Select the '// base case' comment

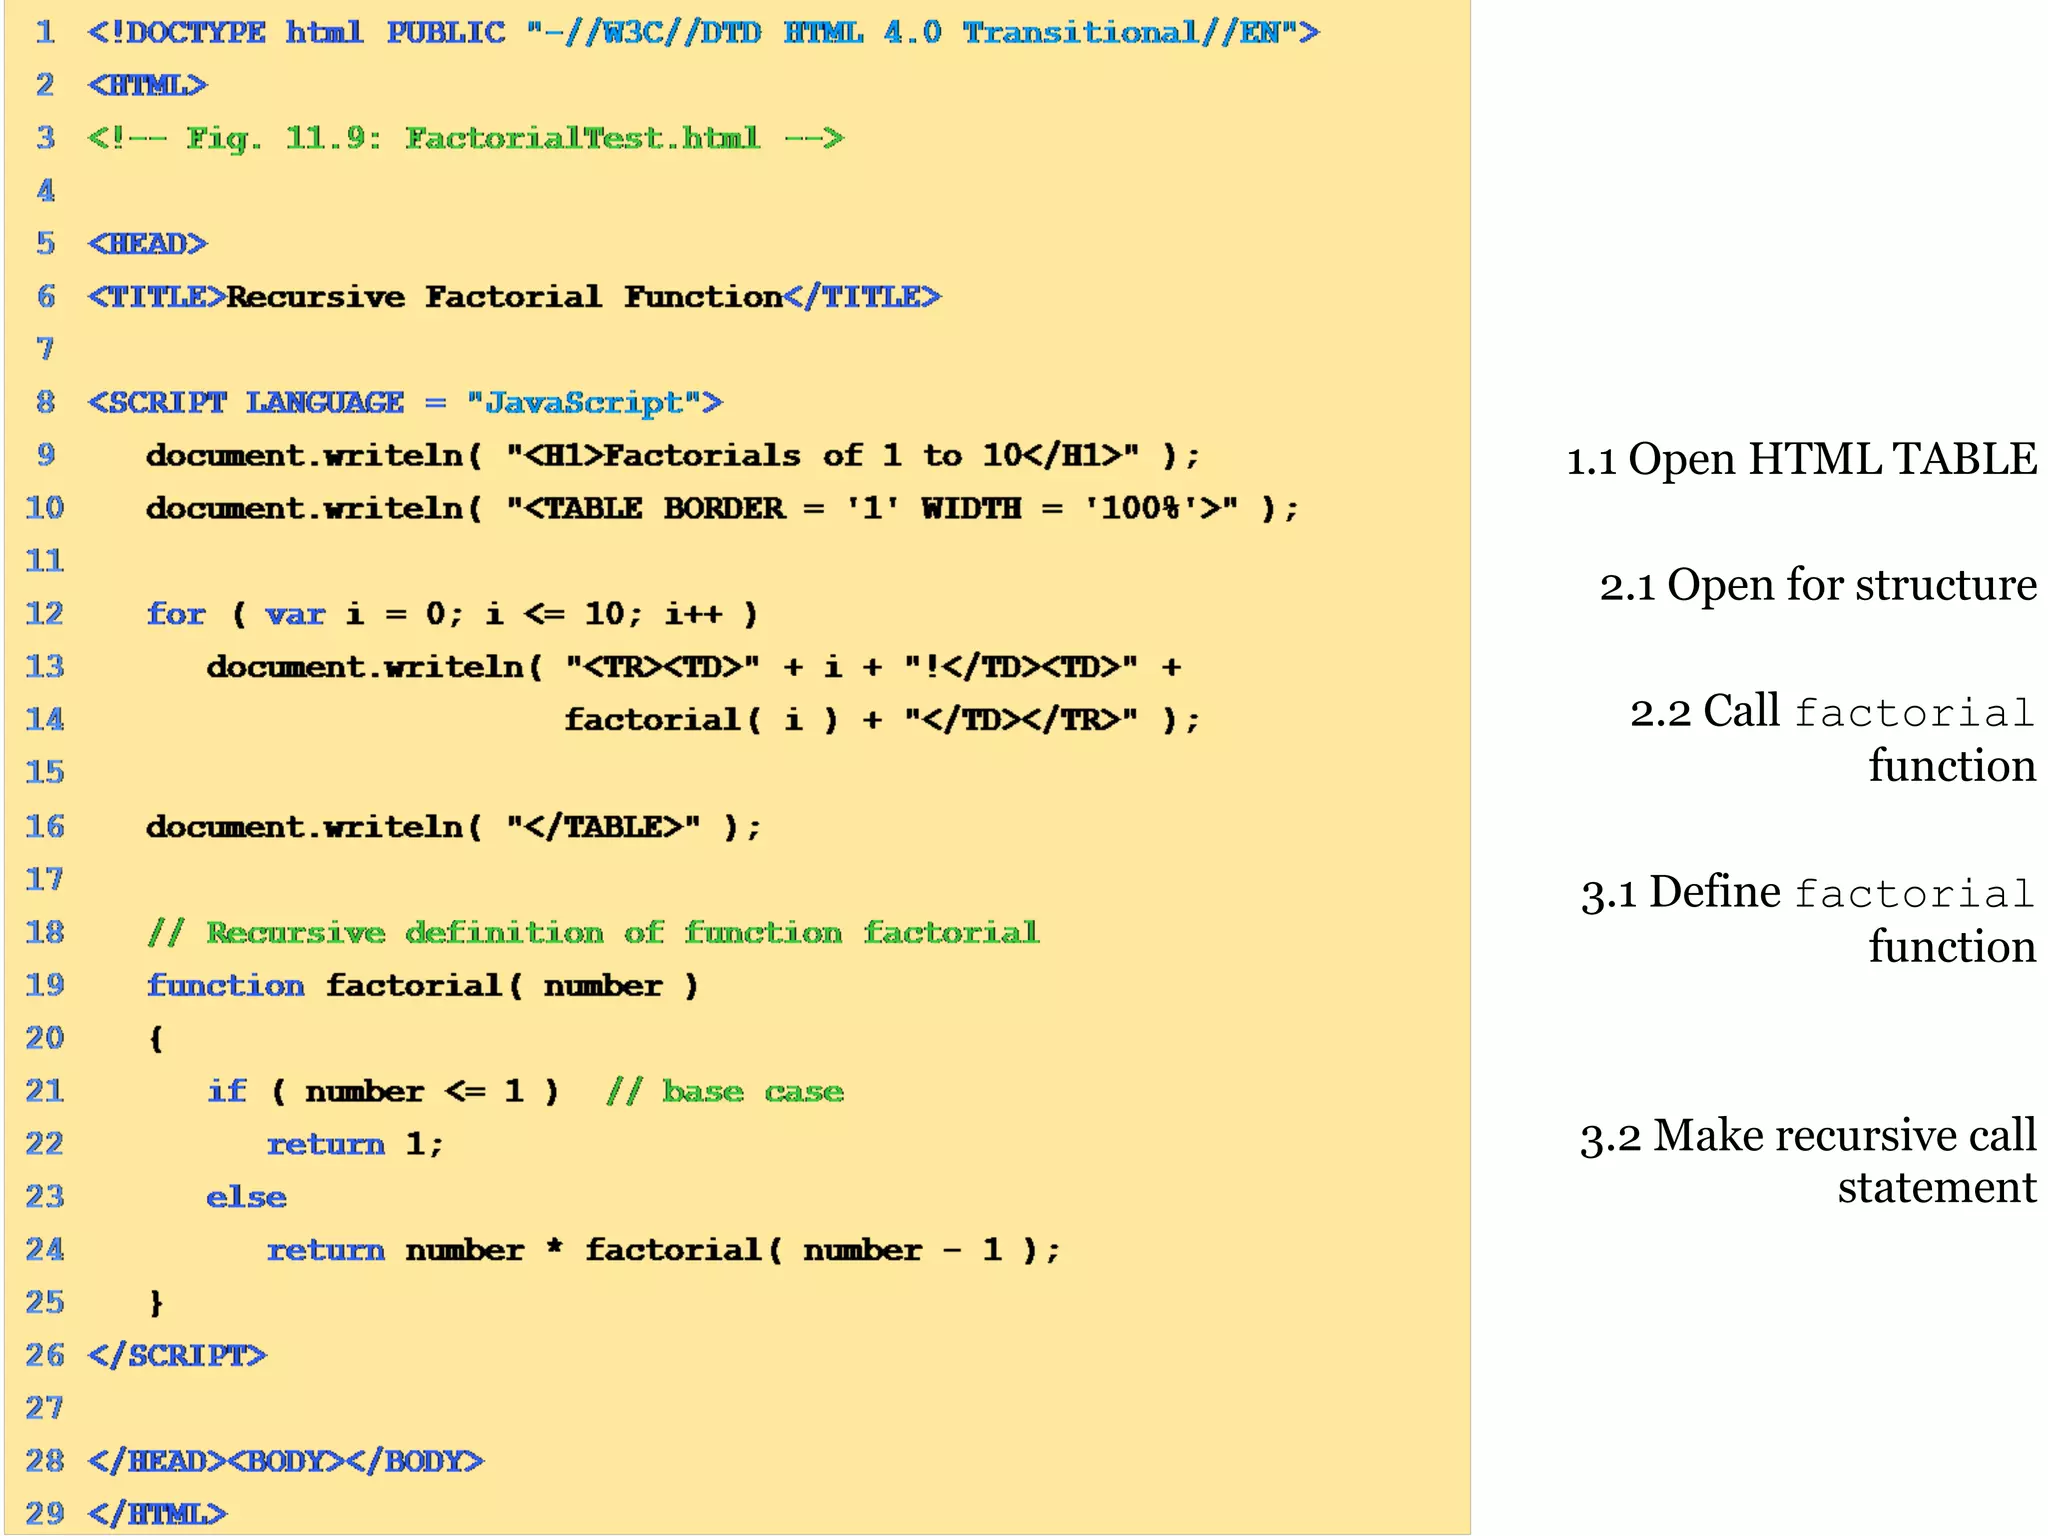[725, 1092]
